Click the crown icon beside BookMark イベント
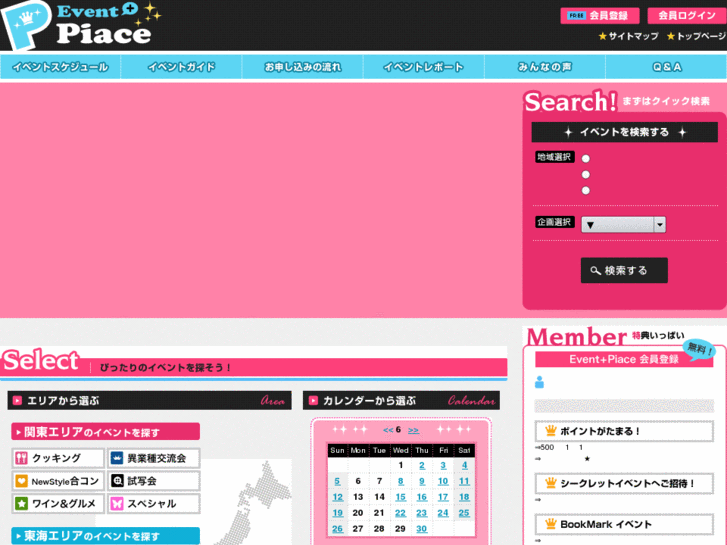The height and width of the screenshot is (545, 727). [x=550, y=524]
